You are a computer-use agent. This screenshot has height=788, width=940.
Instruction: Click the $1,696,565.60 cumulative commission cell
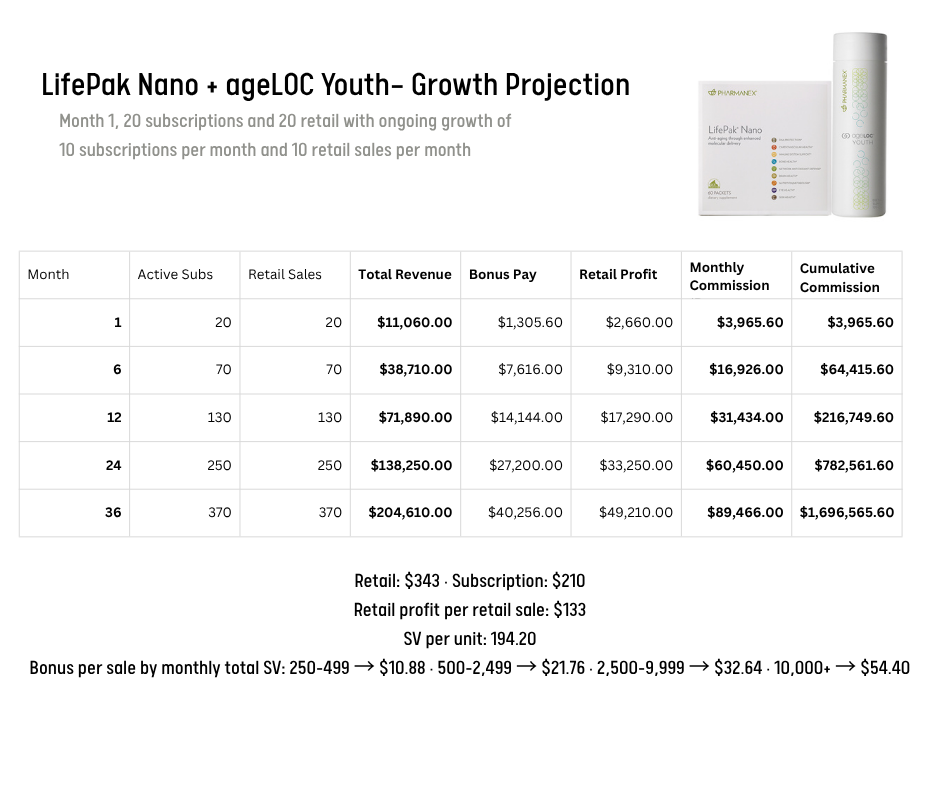tap(846, 512)
